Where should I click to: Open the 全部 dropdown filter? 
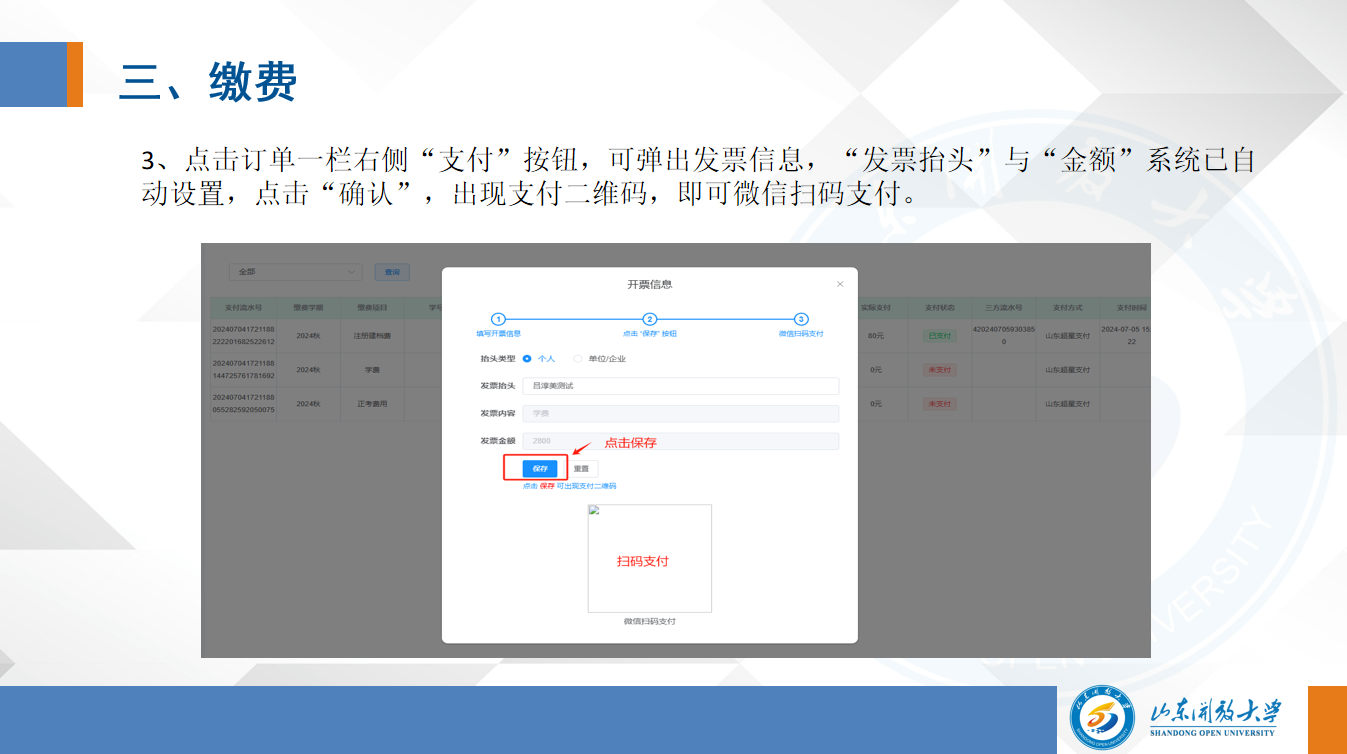(x=296, y=272)
